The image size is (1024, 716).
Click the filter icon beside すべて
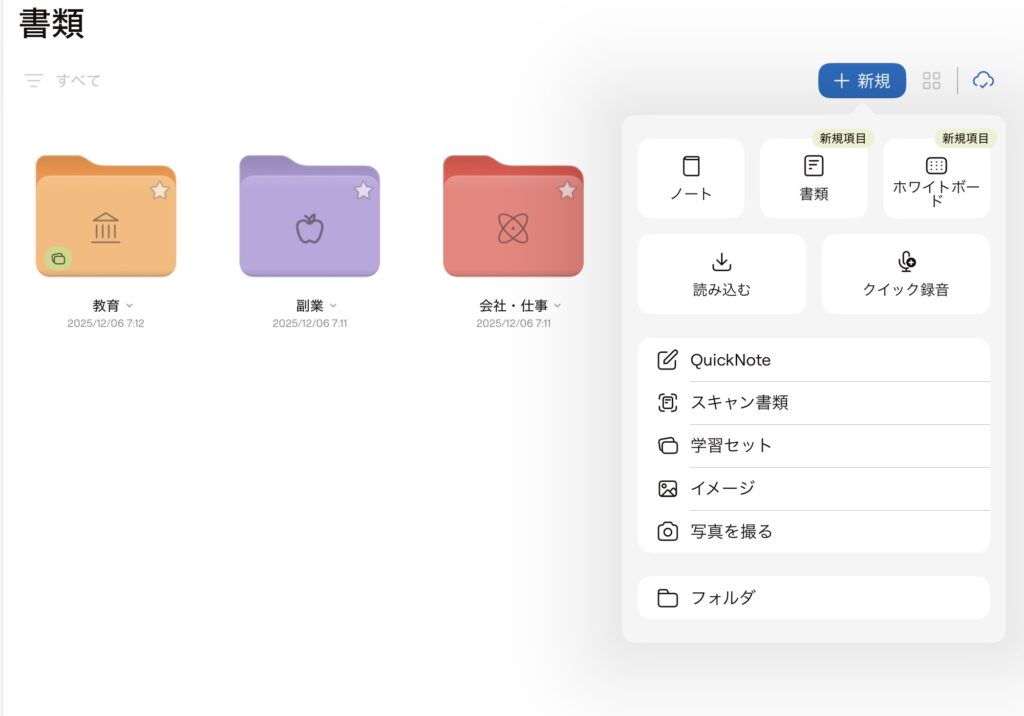pyautogui.click(x=34, y=80)
